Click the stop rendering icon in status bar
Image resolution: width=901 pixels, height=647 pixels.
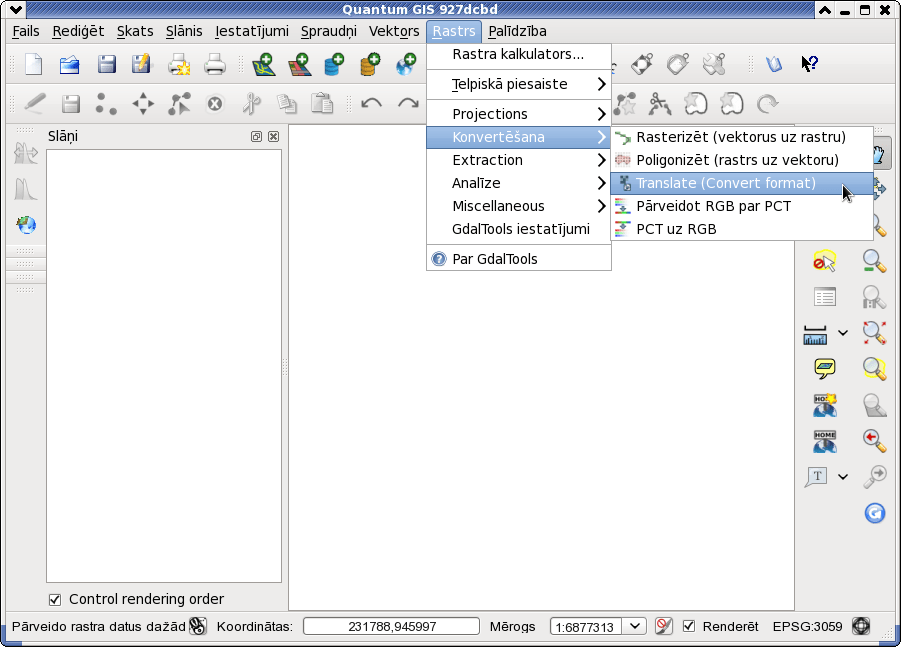[x=663, y=626]
